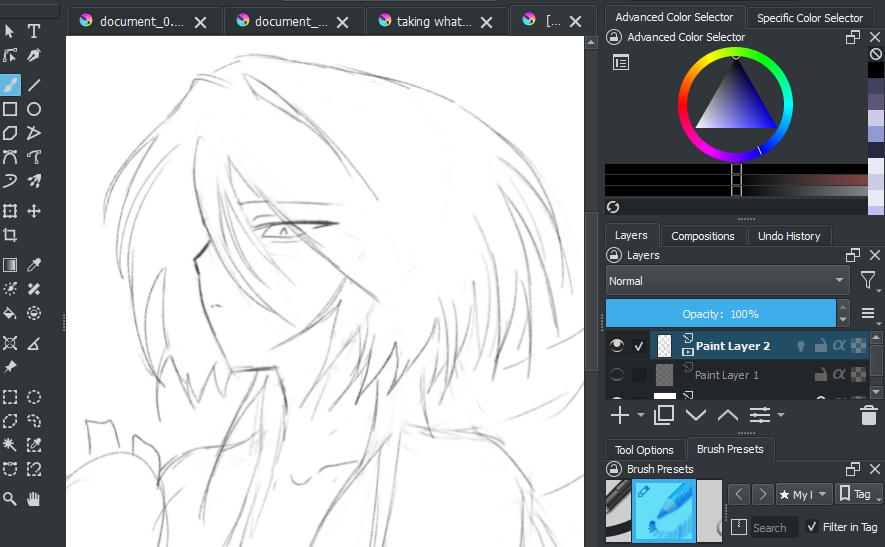885x547 pixels.
Task: Open the layer filter funnel dropdown
Action: [868, 281]
